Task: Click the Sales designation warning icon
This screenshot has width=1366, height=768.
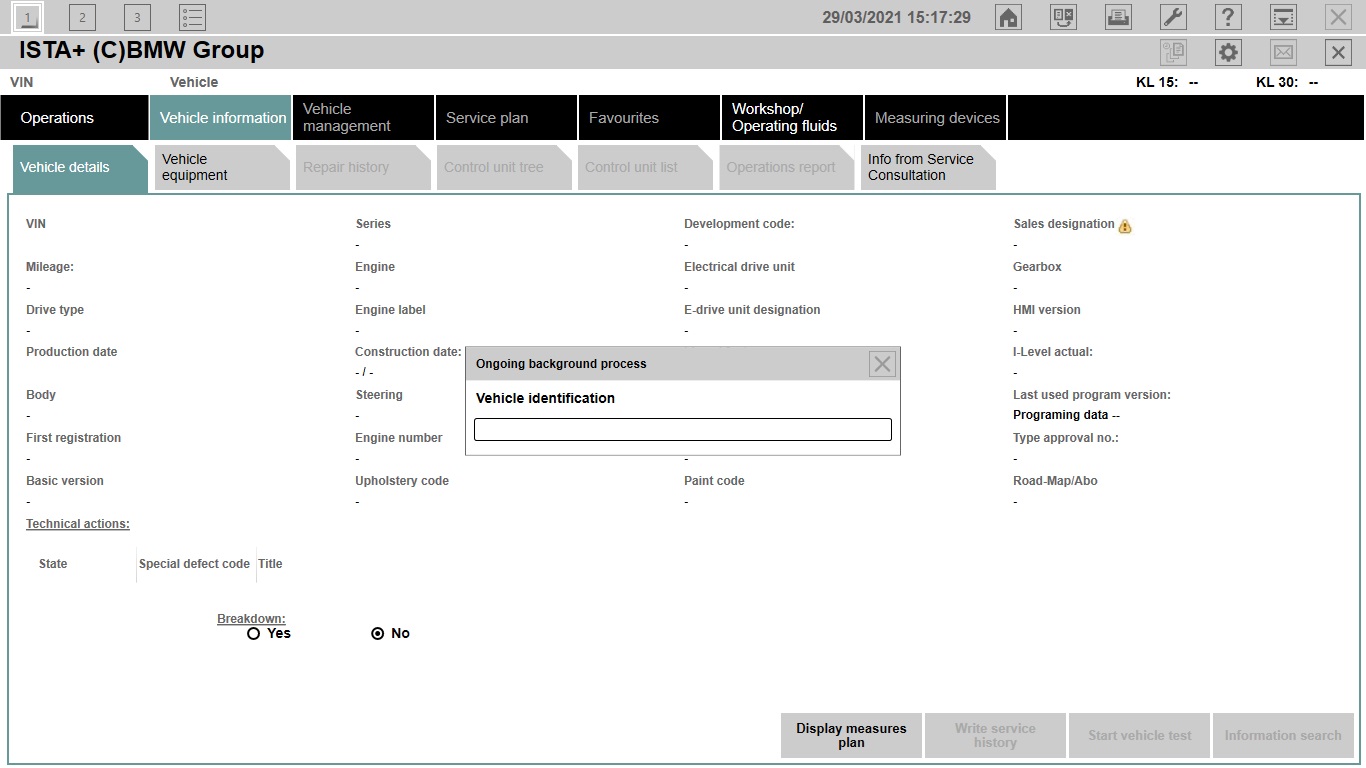Action: pyautogui.click(x=1125, y=226)
